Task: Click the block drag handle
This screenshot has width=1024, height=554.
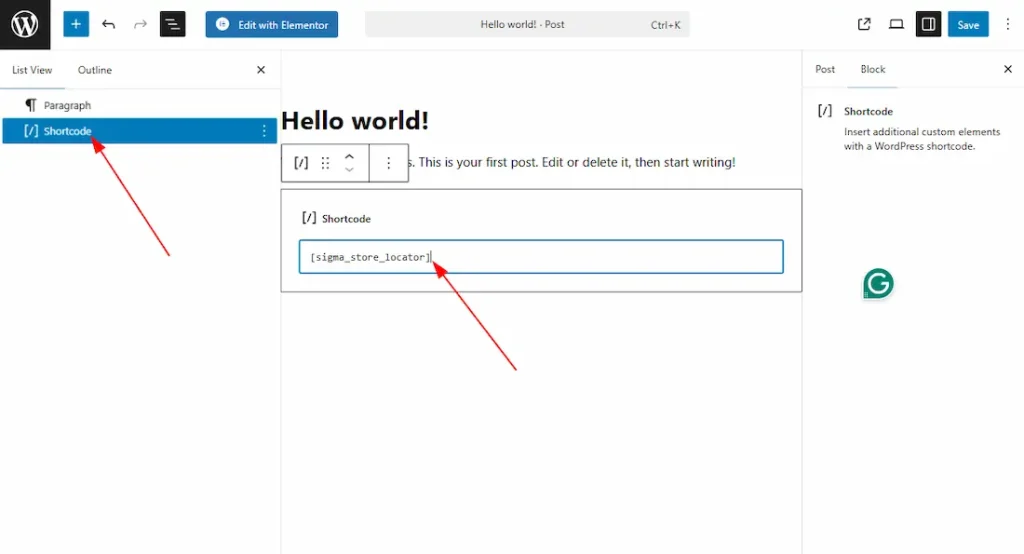Action: 325,163
